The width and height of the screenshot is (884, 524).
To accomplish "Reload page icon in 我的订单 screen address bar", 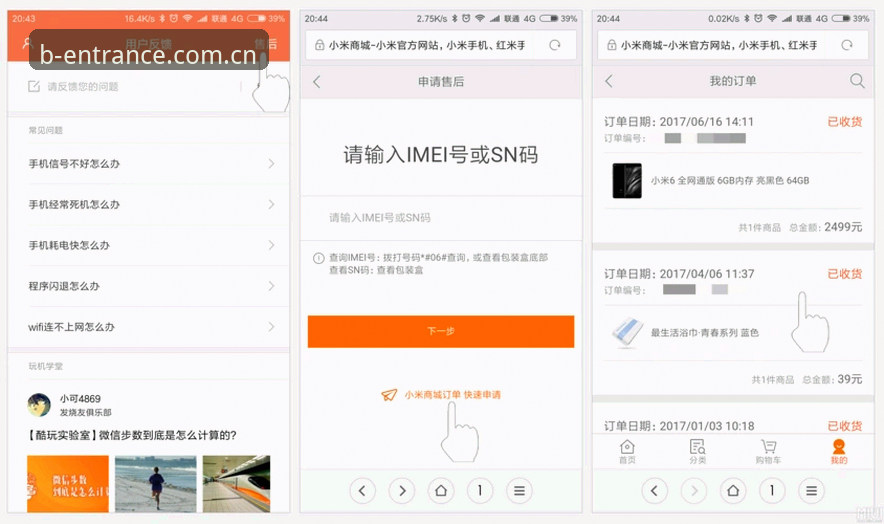I will [847, 45].
